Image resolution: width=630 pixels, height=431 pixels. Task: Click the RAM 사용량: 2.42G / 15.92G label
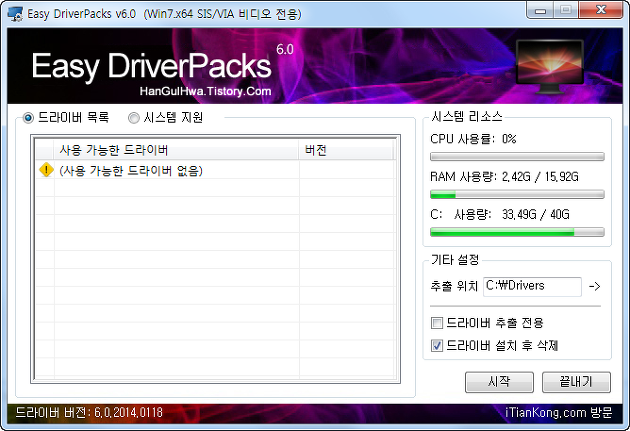[504, 177]
